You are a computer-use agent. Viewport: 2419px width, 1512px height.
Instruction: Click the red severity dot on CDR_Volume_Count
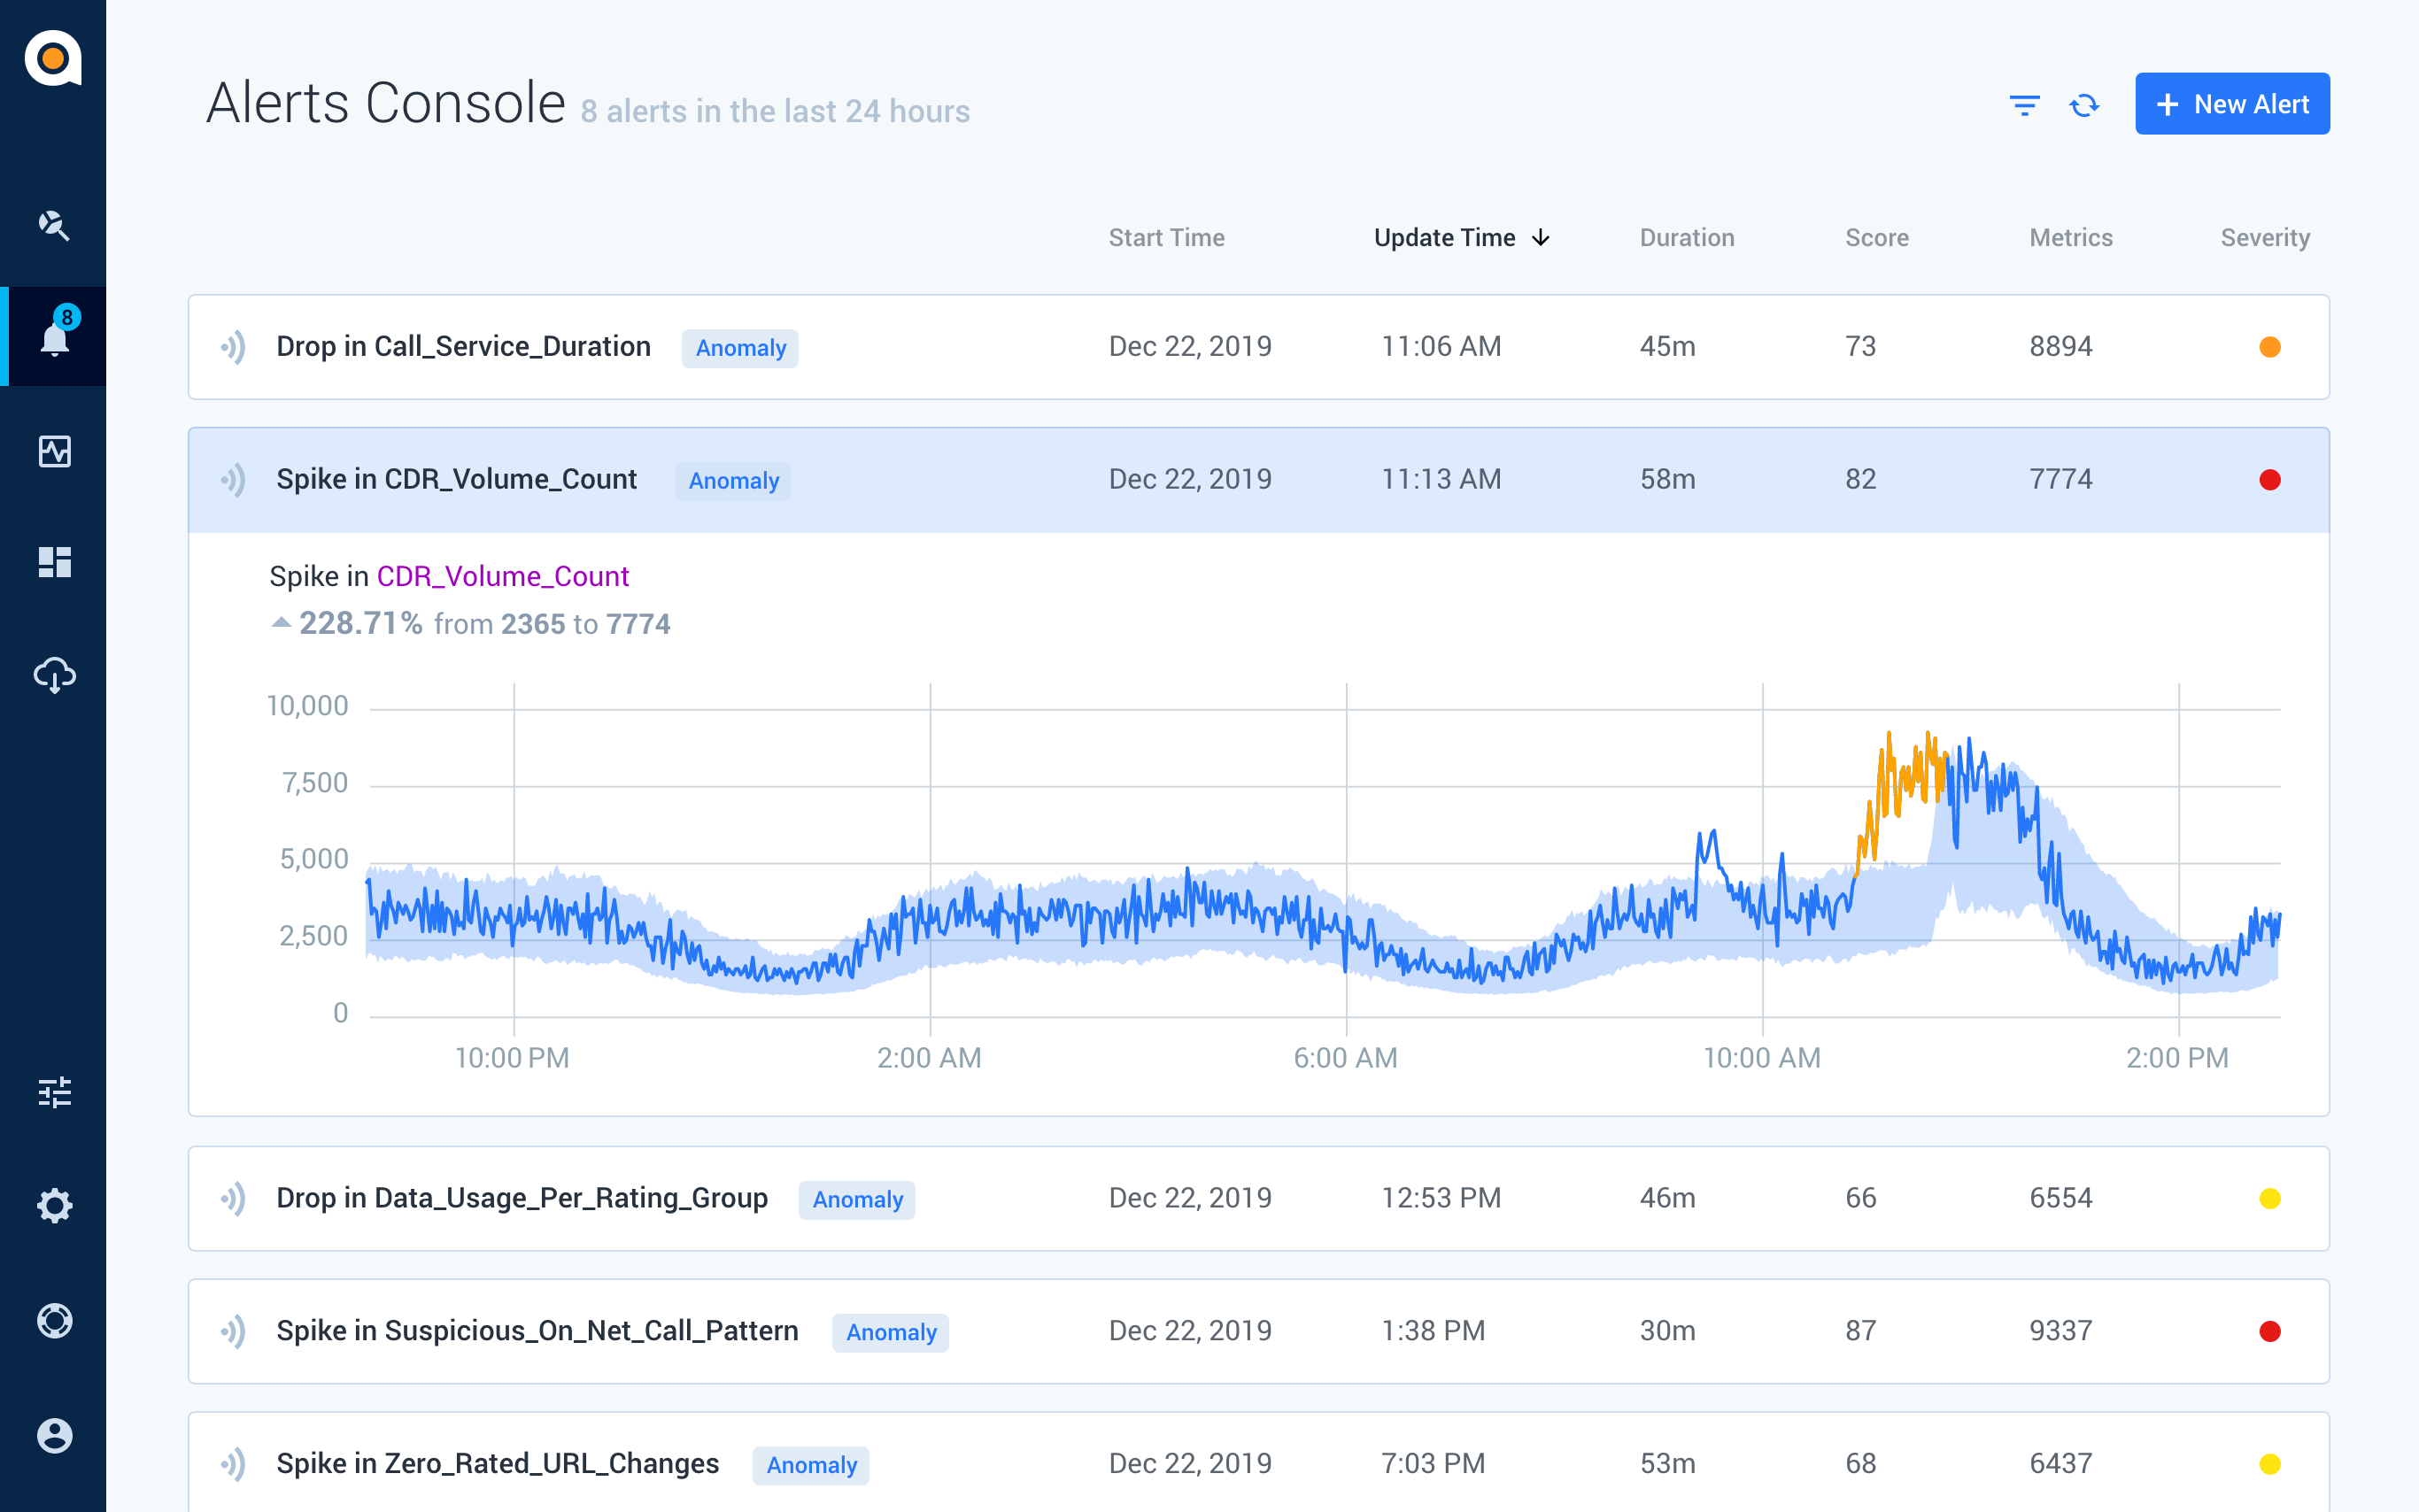coord(2269,480)
